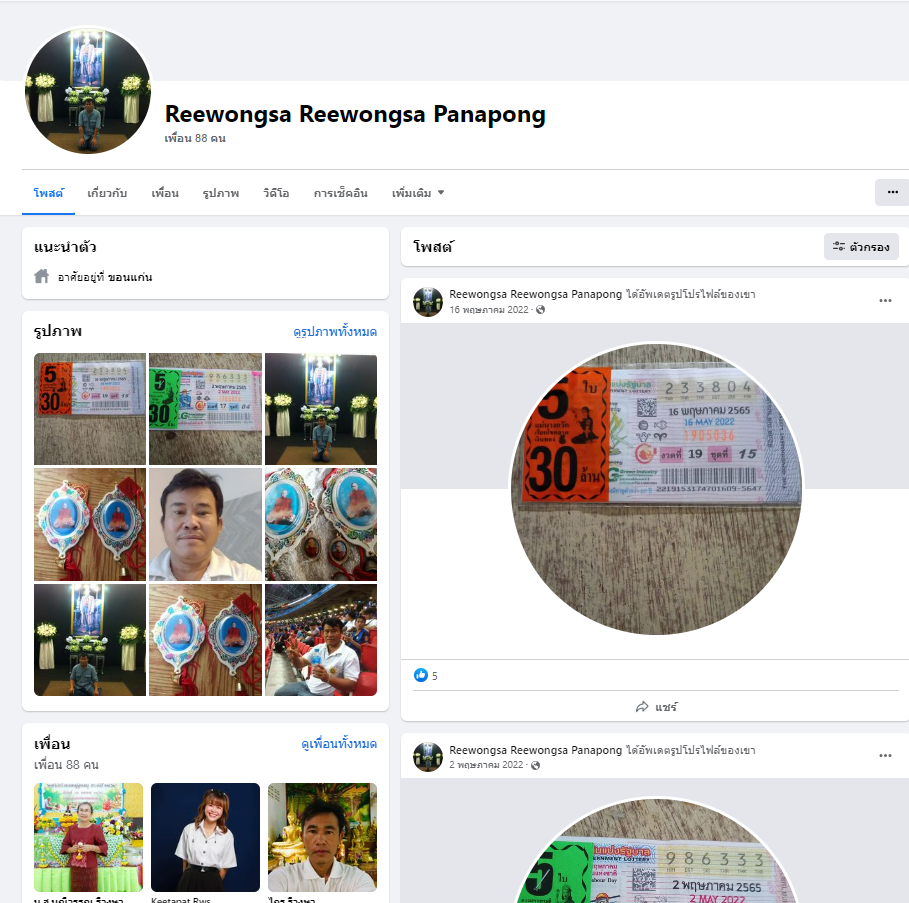
Task: Open the middle-row right amulets photo thumbnail
Action: (x=321, y=525)
